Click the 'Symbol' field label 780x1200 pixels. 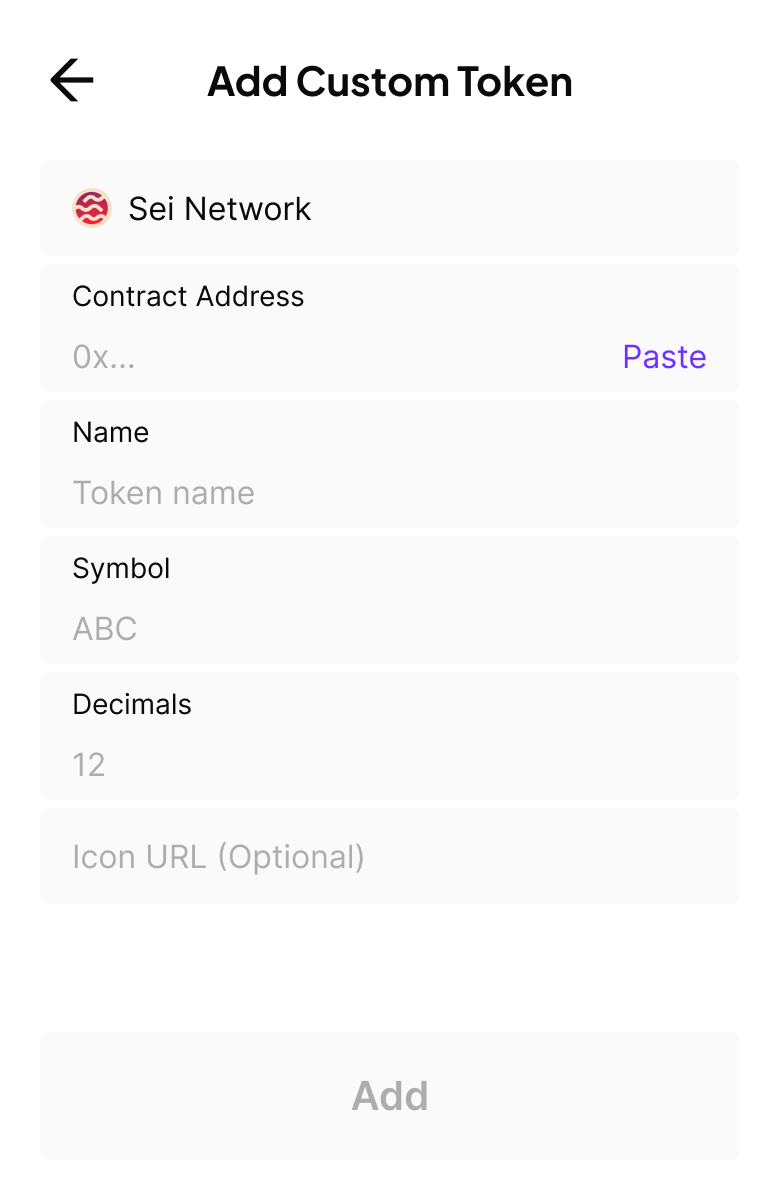pyautogui.click(x=122, y=568)
